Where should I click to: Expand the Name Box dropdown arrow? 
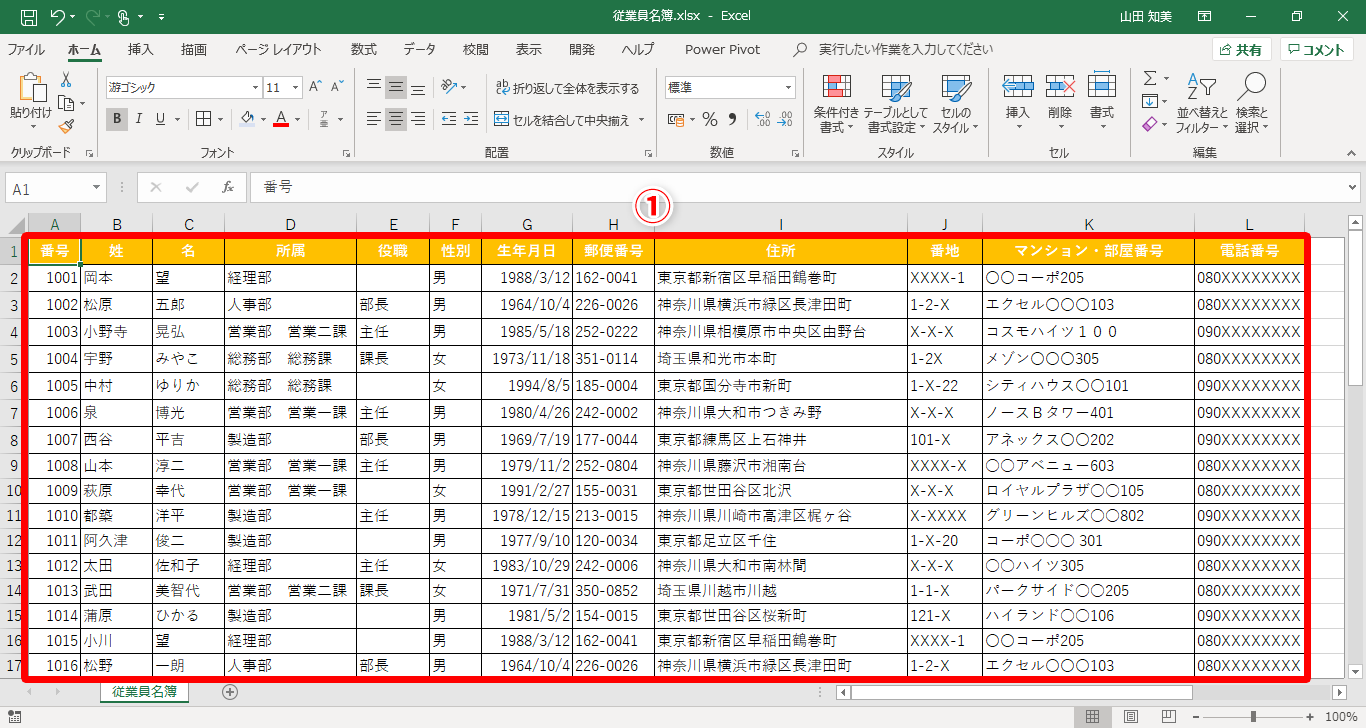click(x=97, y=188)
